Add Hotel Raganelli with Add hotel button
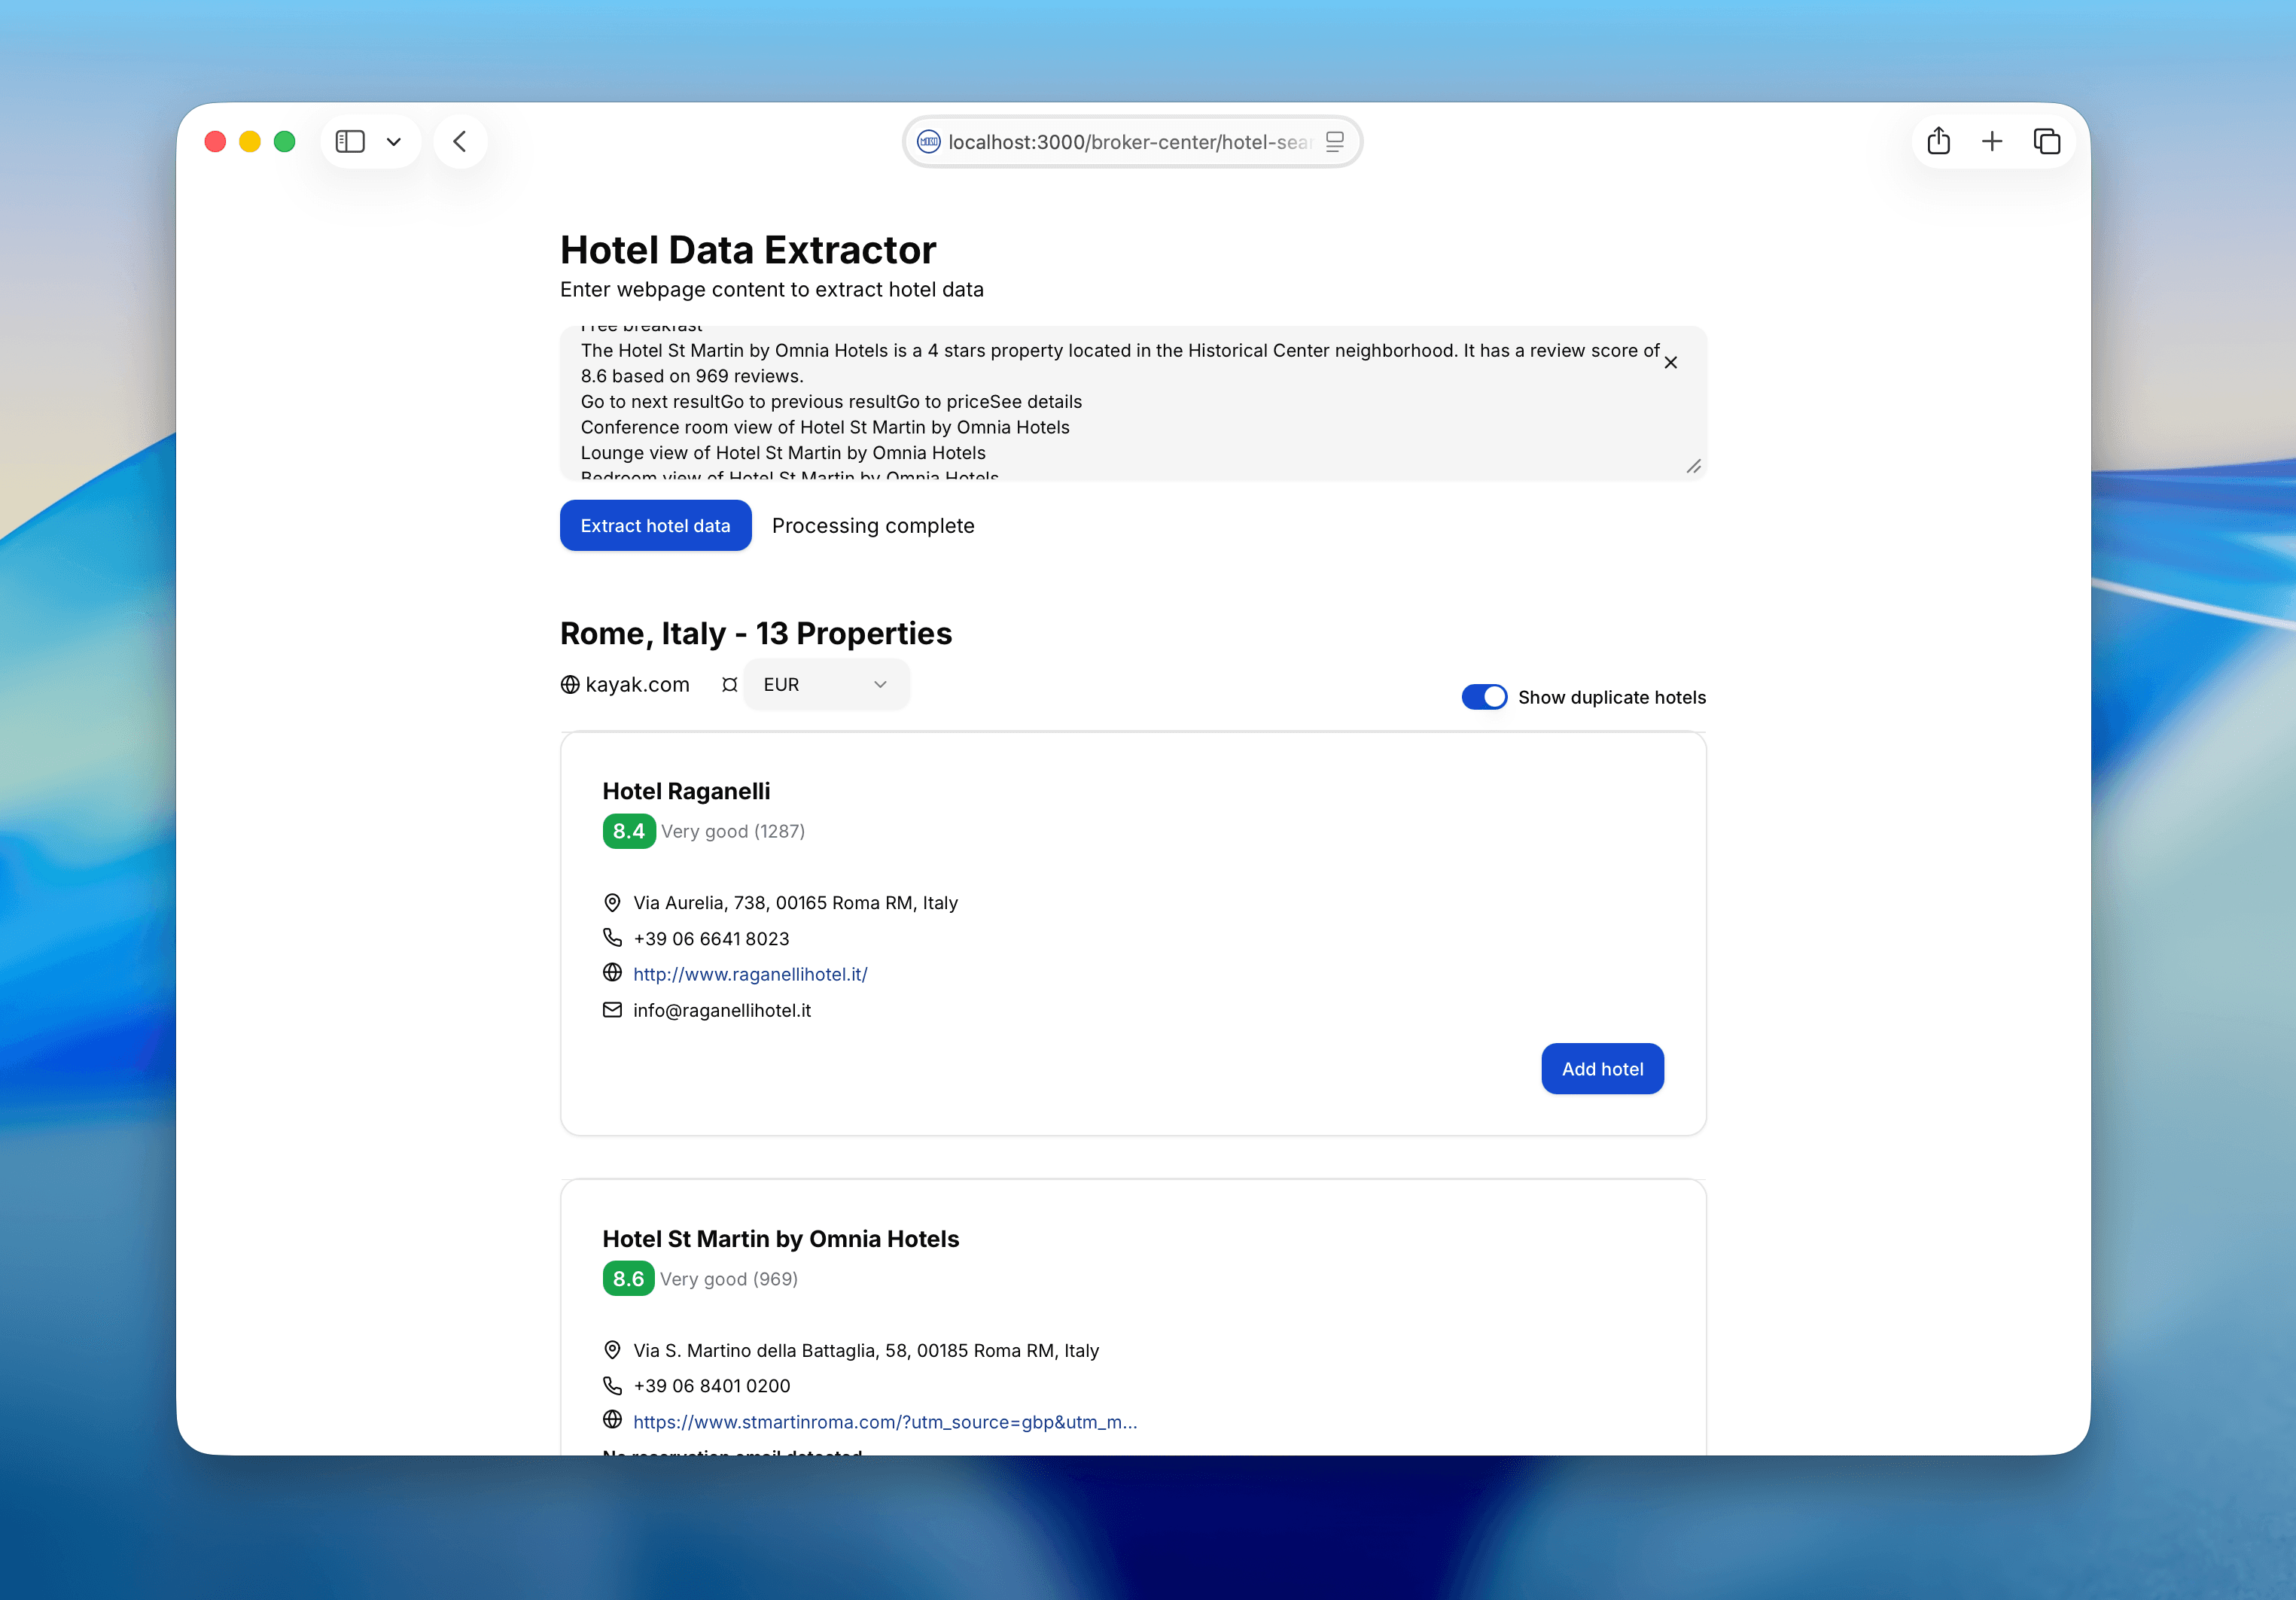The image size is (2296, 1600). pyautogui.click(x=1602, y=1069)
